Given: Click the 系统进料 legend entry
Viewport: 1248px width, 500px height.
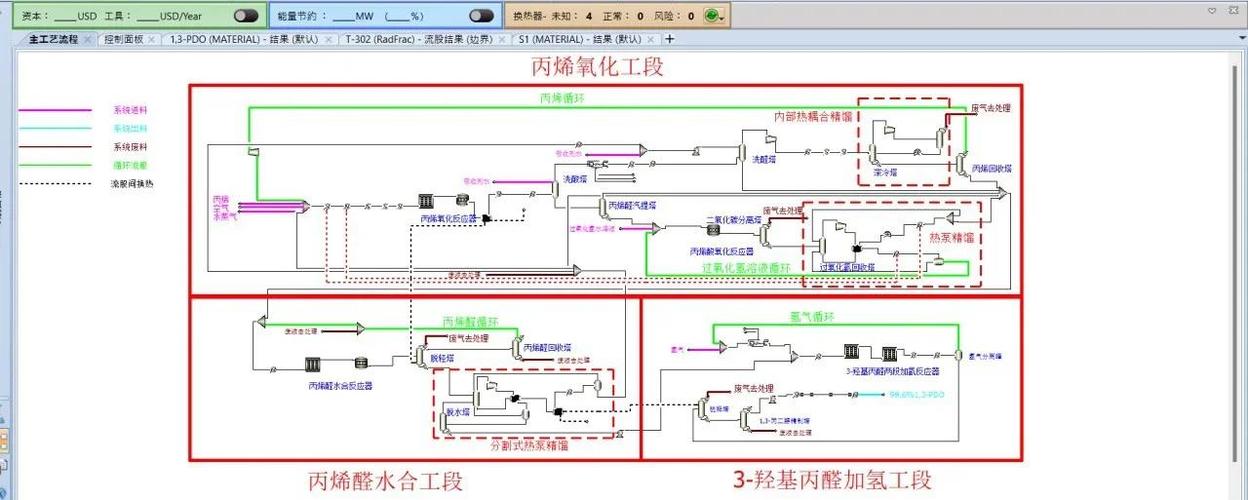Looking at the screenshot, I should 129,110.
